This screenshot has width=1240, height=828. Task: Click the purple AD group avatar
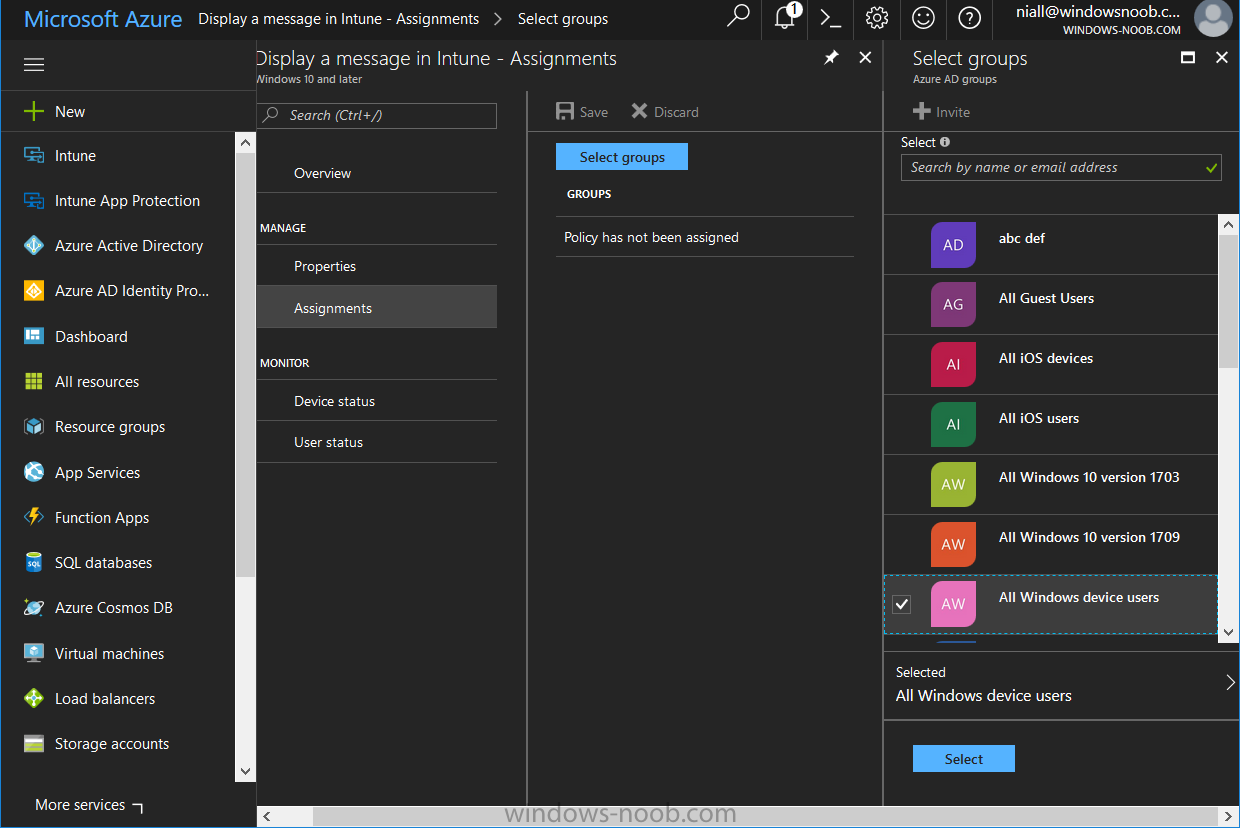click(953, 245)
